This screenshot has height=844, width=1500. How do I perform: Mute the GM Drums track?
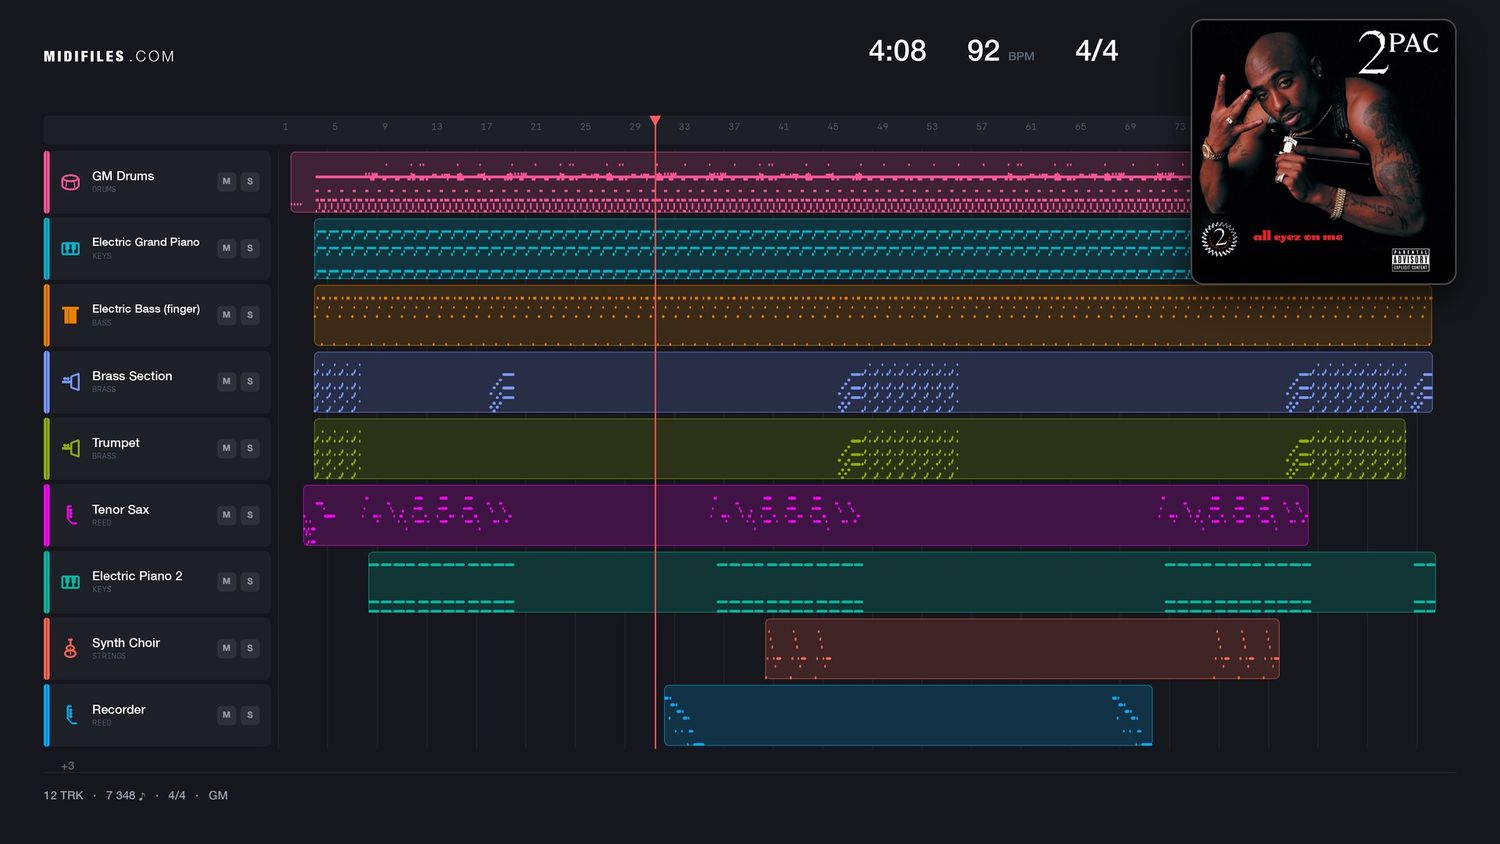pyautogui.click(x=227, y=181)
